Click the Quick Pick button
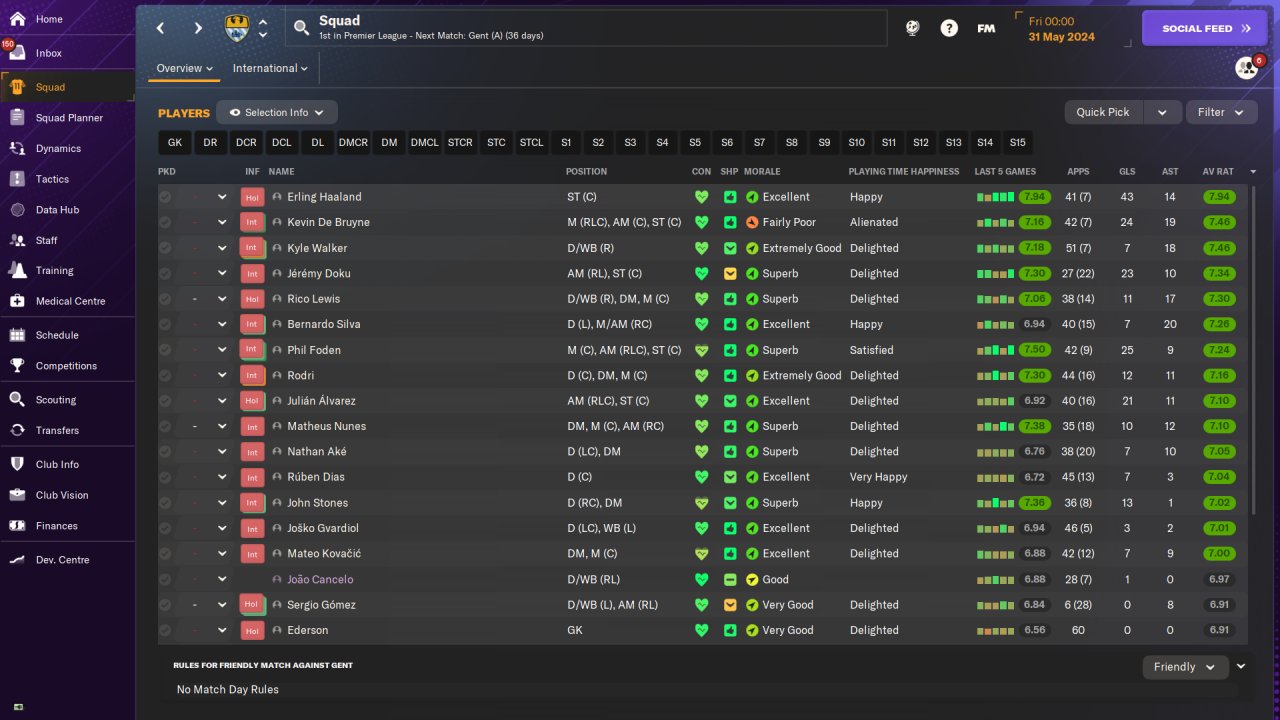Image resolution: width=1280 pixels, height=720 pixels. [x=1103, y=112]
